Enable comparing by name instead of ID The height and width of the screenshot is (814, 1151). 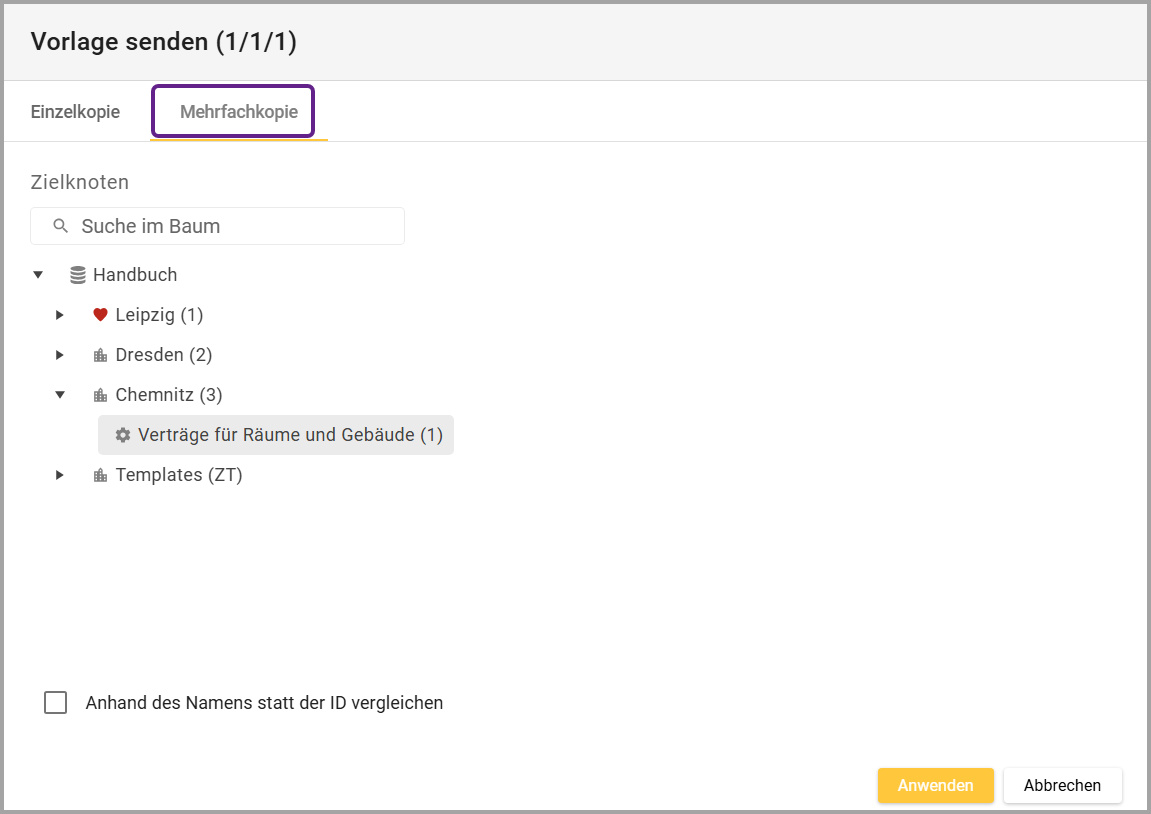(x=56, y=703)
